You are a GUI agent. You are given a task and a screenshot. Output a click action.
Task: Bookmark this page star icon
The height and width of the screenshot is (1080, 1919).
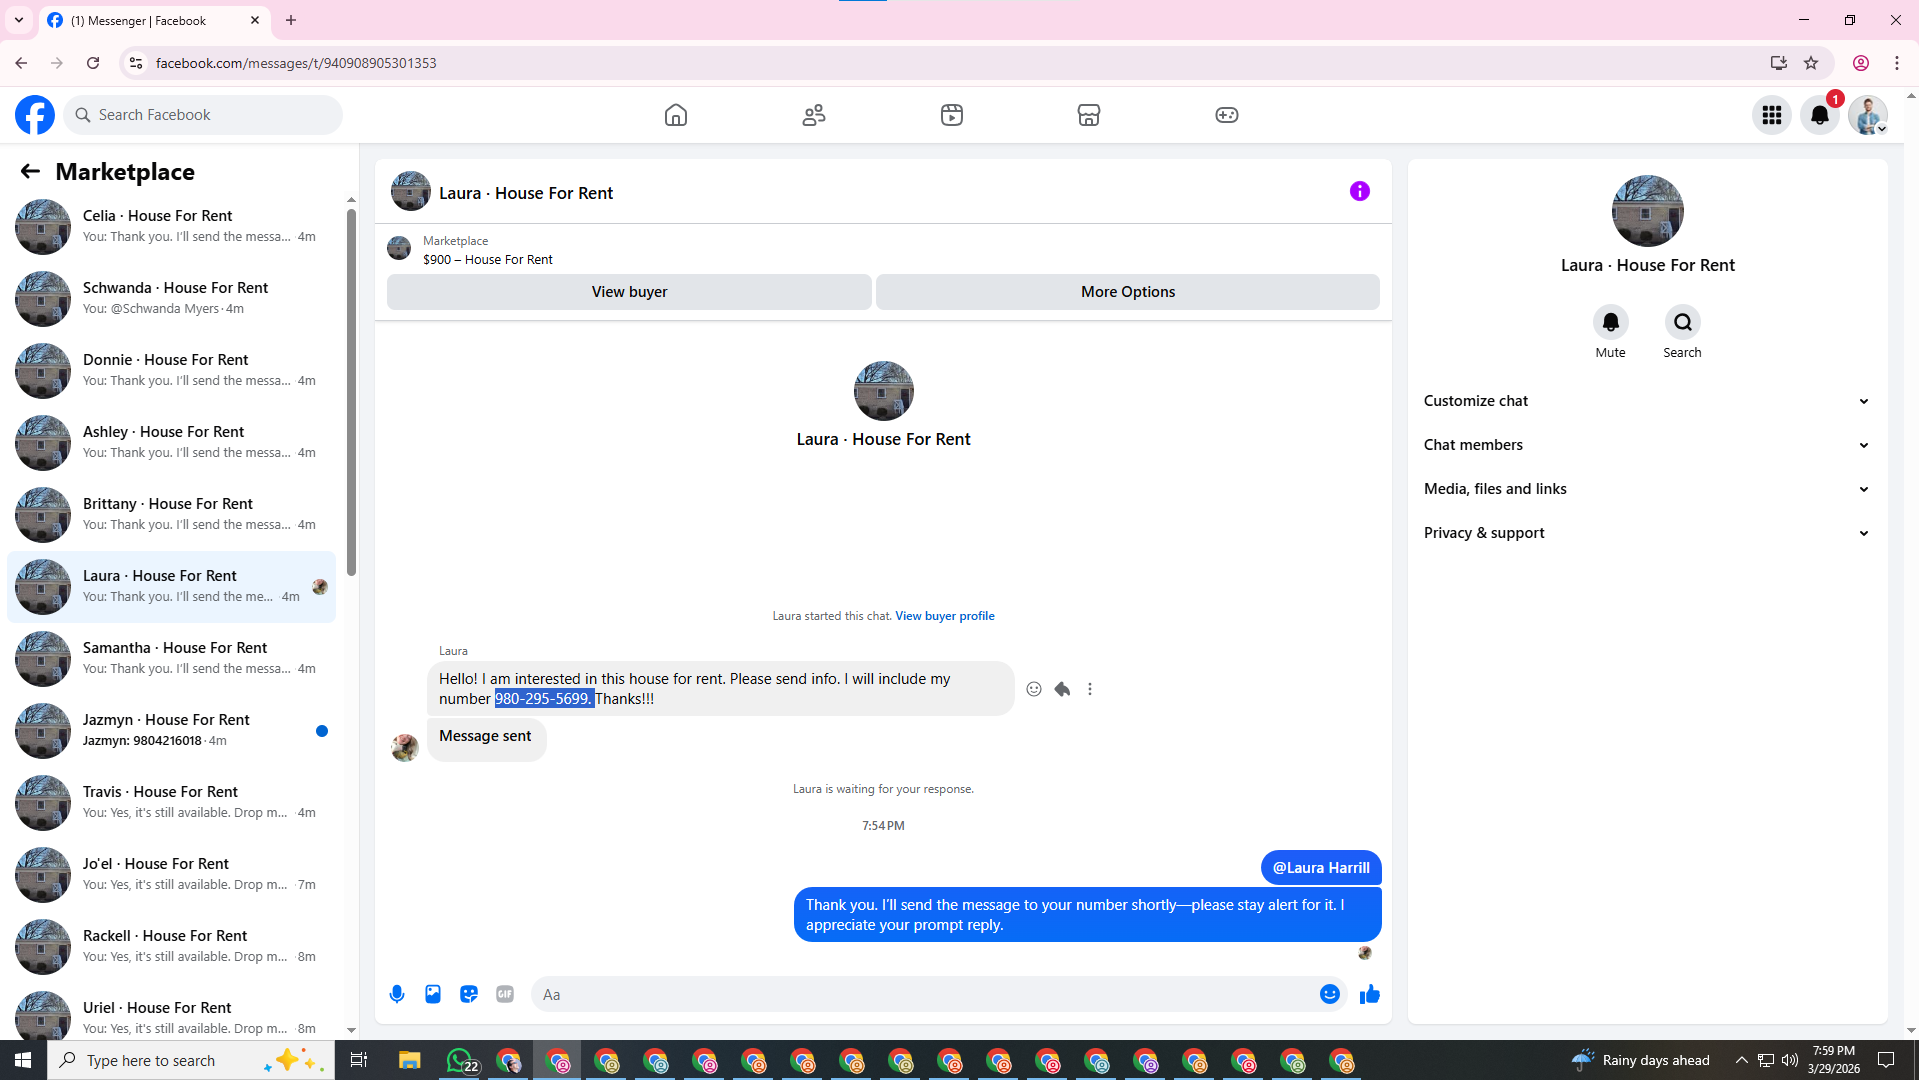(x=1811, y=63)
